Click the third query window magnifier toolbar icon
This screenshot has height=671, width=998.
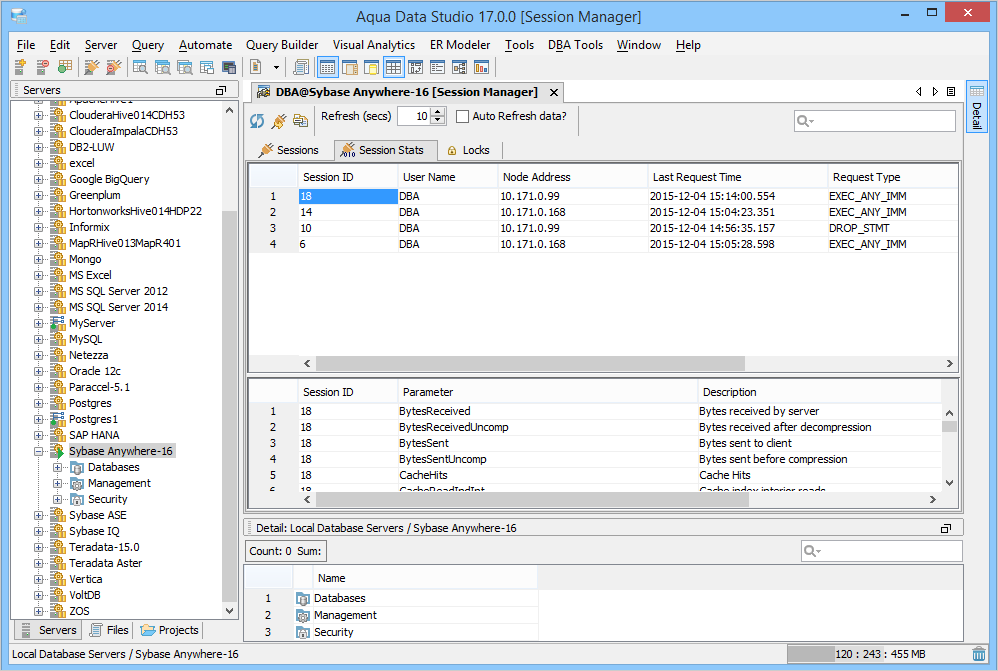(185, 67)
